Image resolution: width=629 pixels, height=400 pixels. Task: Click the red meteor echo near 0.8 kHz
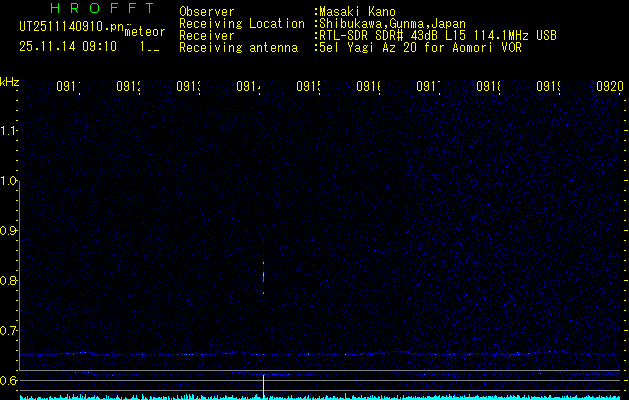point(264,278)
